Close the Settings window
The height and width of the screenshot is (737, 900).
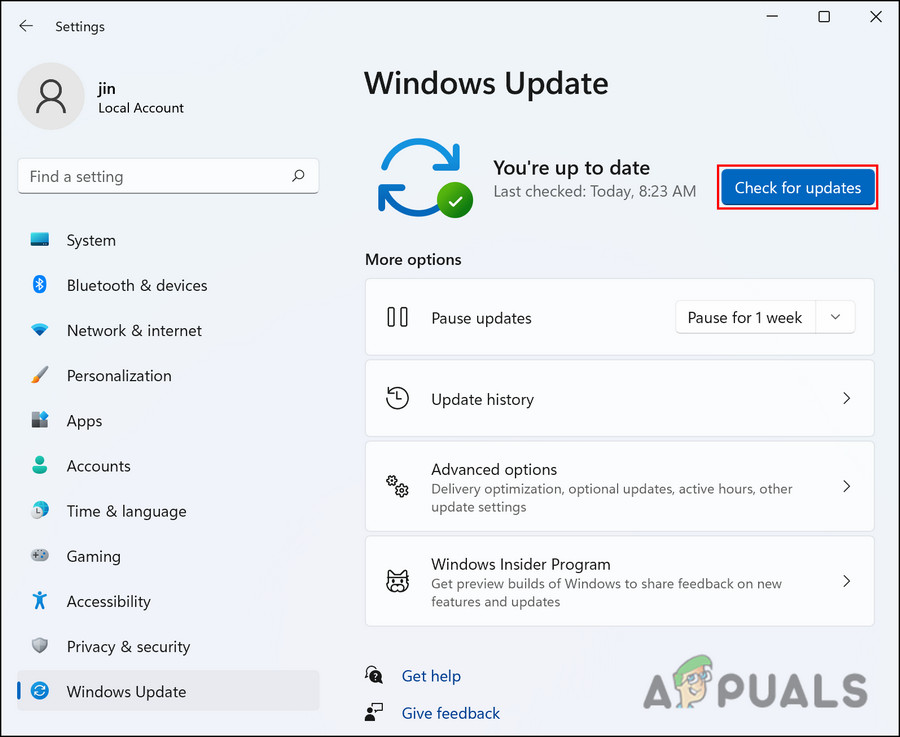[876, 17]
